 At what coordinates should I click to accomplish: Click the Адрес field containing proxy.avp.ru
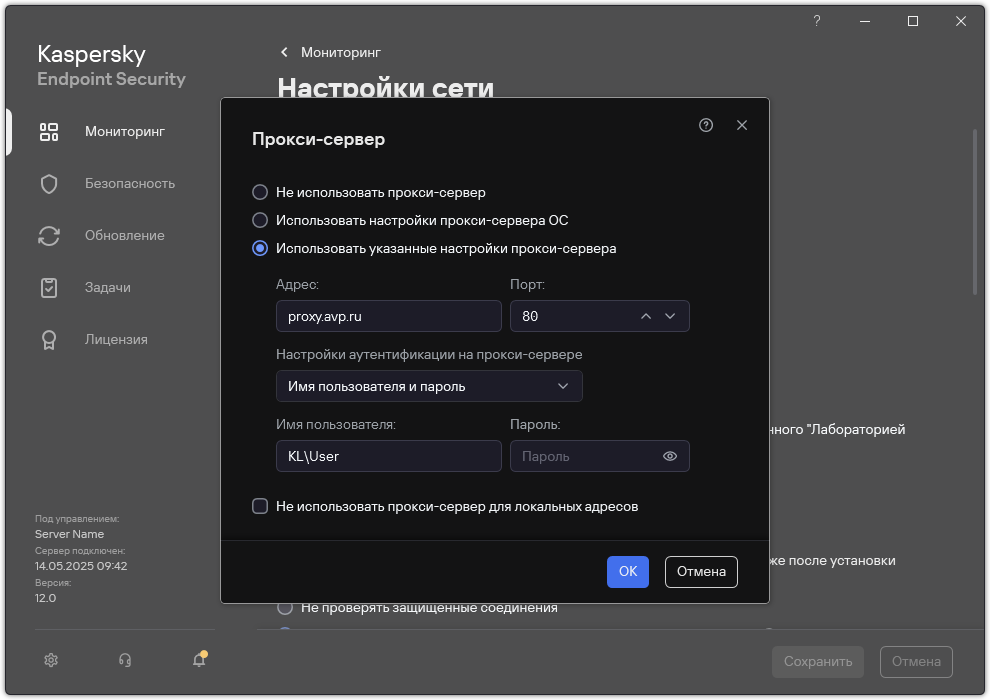click(x=388, y=316)
